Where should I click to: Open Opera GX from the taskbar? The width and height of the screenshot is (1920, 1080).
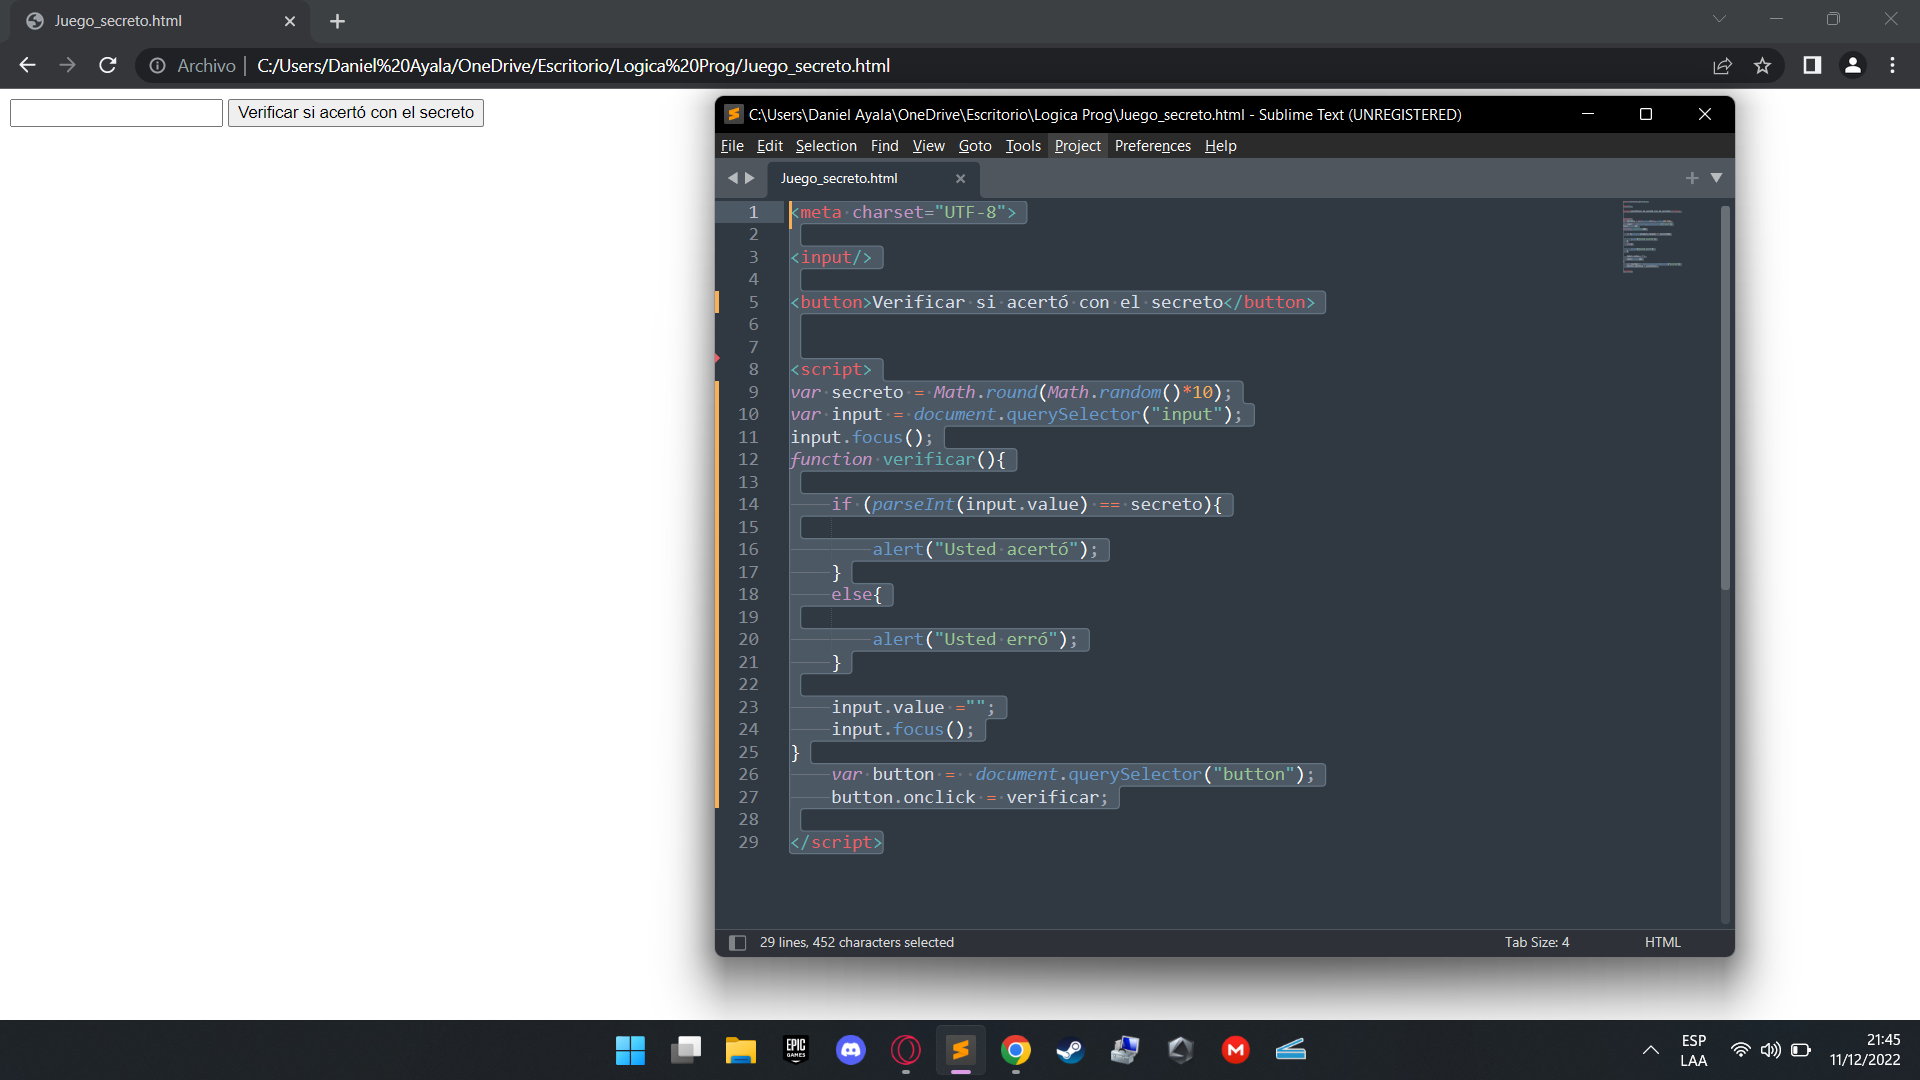906,1050
